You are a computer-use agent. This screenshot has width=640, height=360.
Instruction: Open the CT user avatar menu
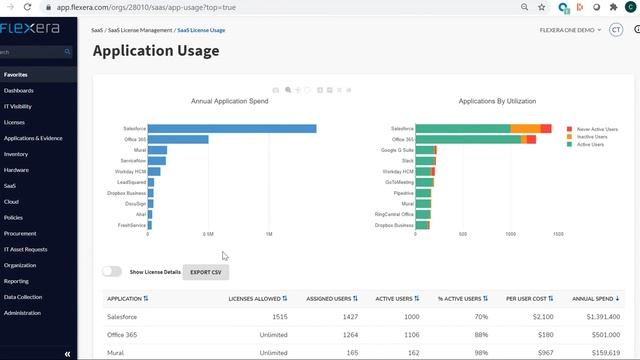[616, 30]
